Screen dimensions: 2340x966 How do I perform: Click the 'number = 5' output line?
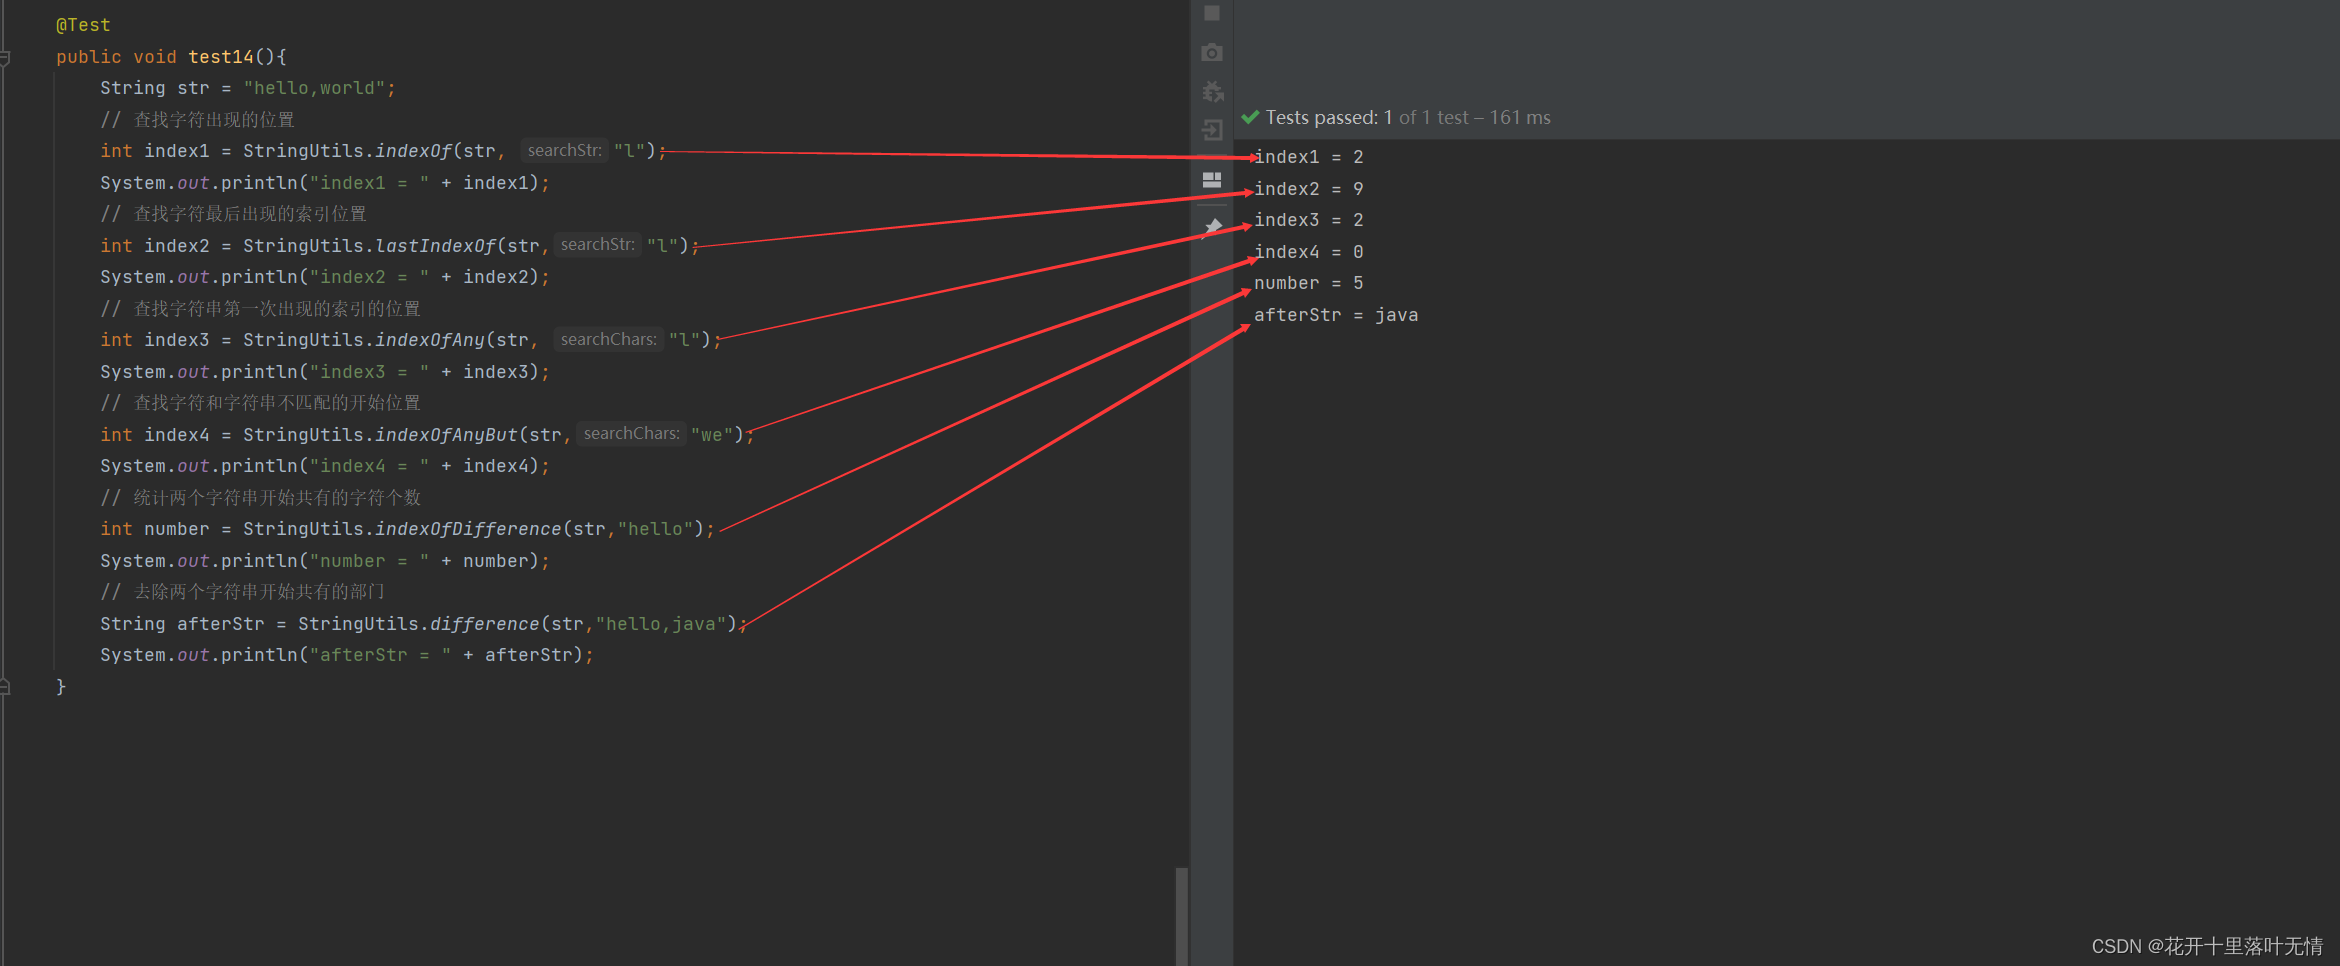1309,283
